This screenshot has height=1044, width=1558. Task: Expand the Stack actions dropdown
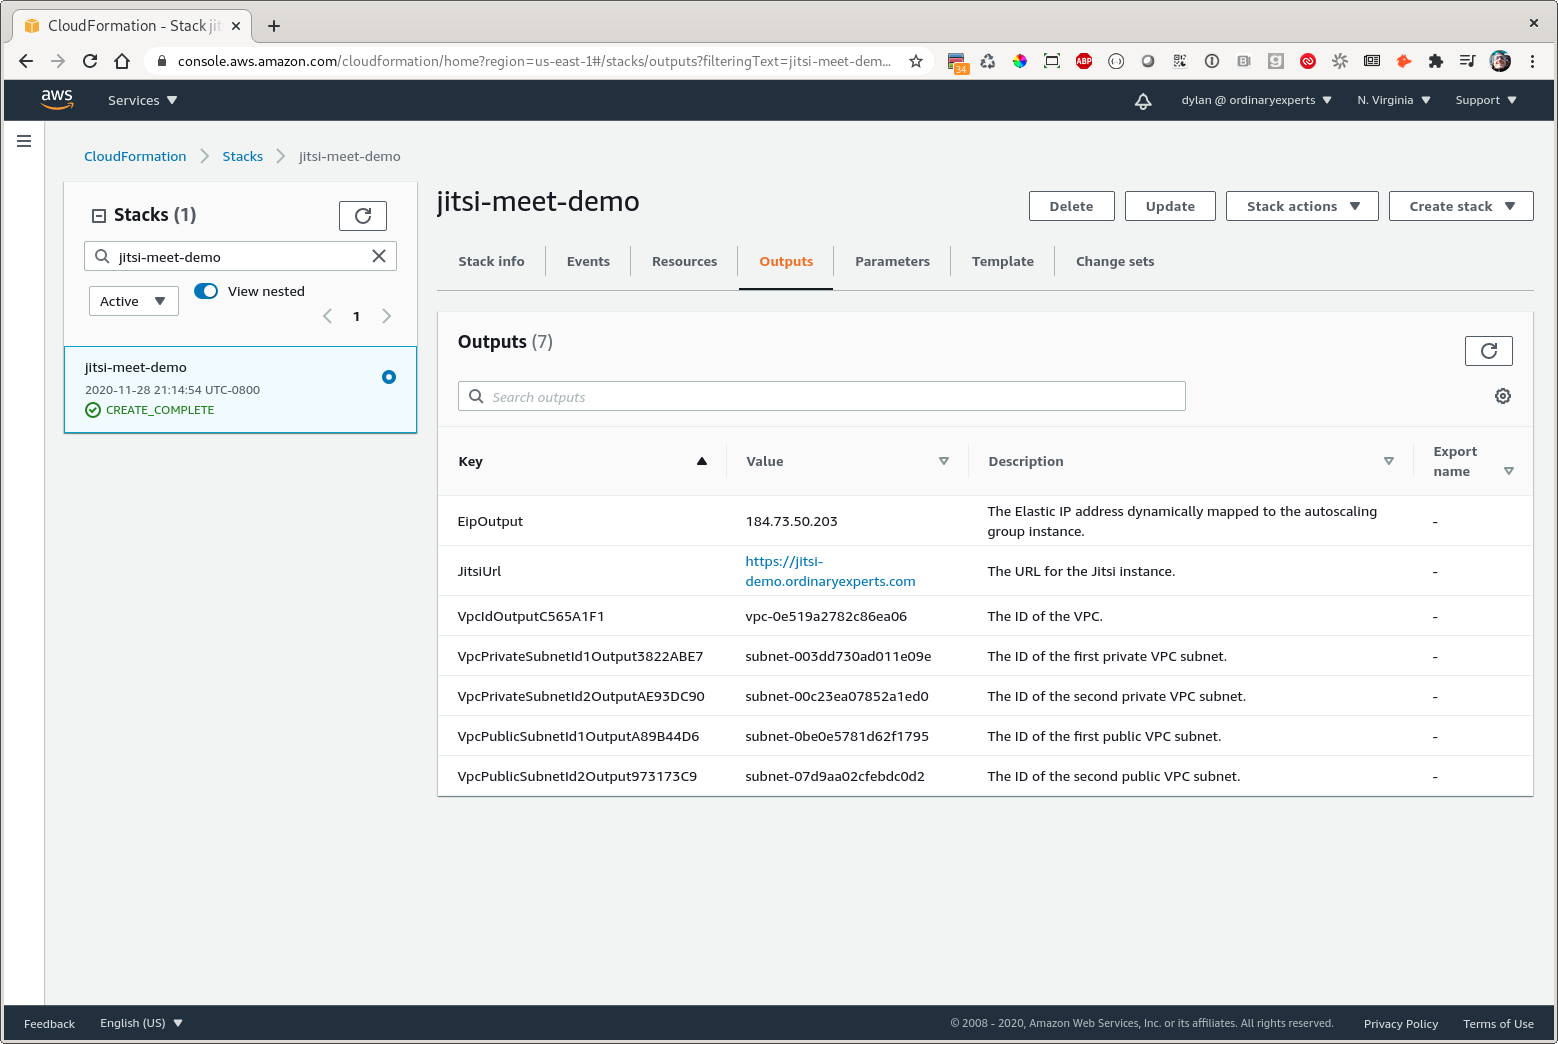(1302, 206)
